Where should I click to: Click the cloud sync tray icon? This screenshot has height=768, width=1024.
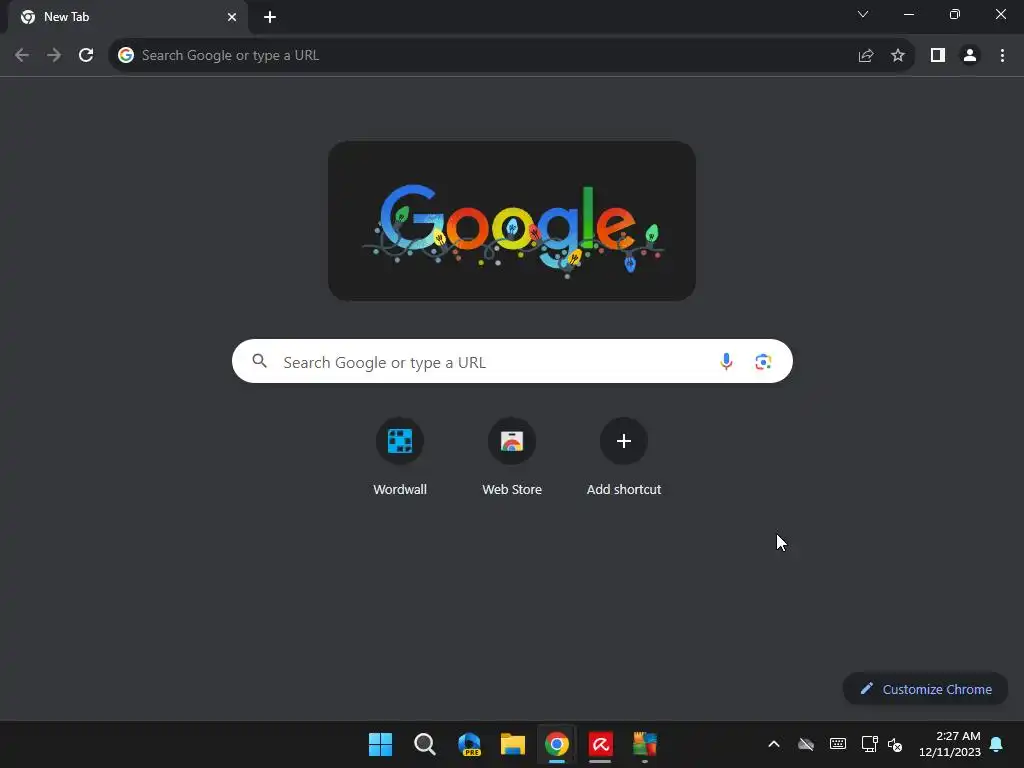806,744
